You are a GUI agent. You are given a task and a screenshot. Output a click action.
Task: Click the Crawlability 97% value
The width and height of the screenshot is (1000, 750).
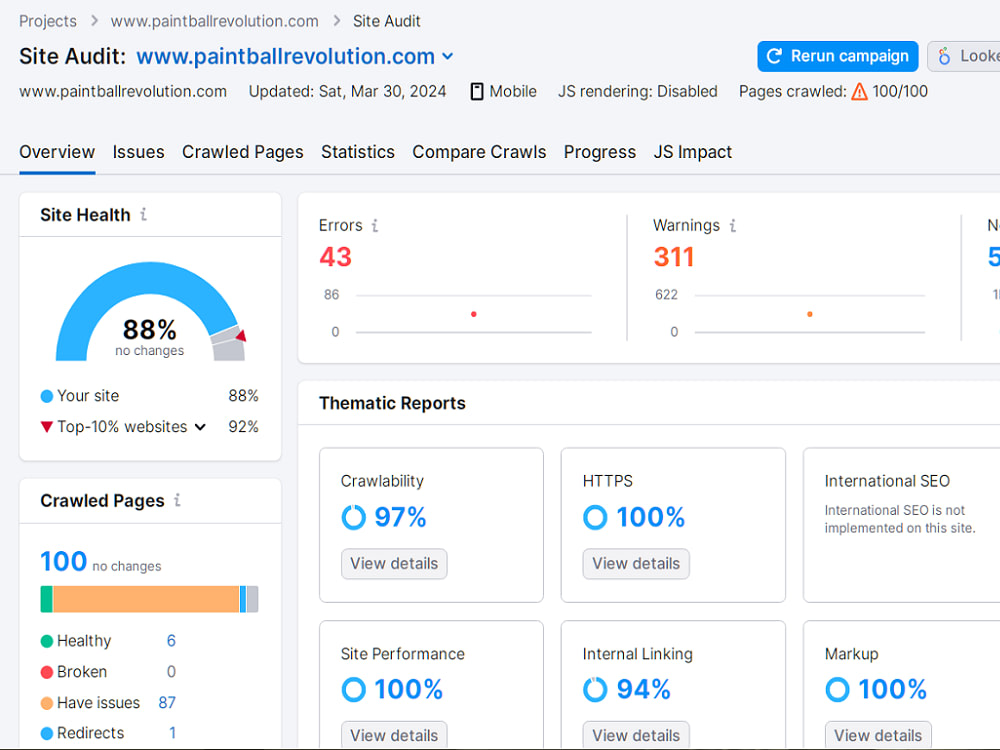(400, 517)
